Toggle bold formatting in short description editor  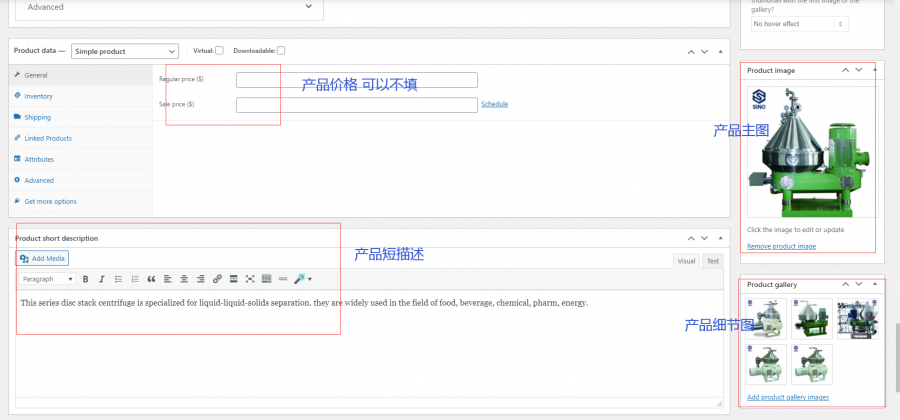tap(86, 279)
